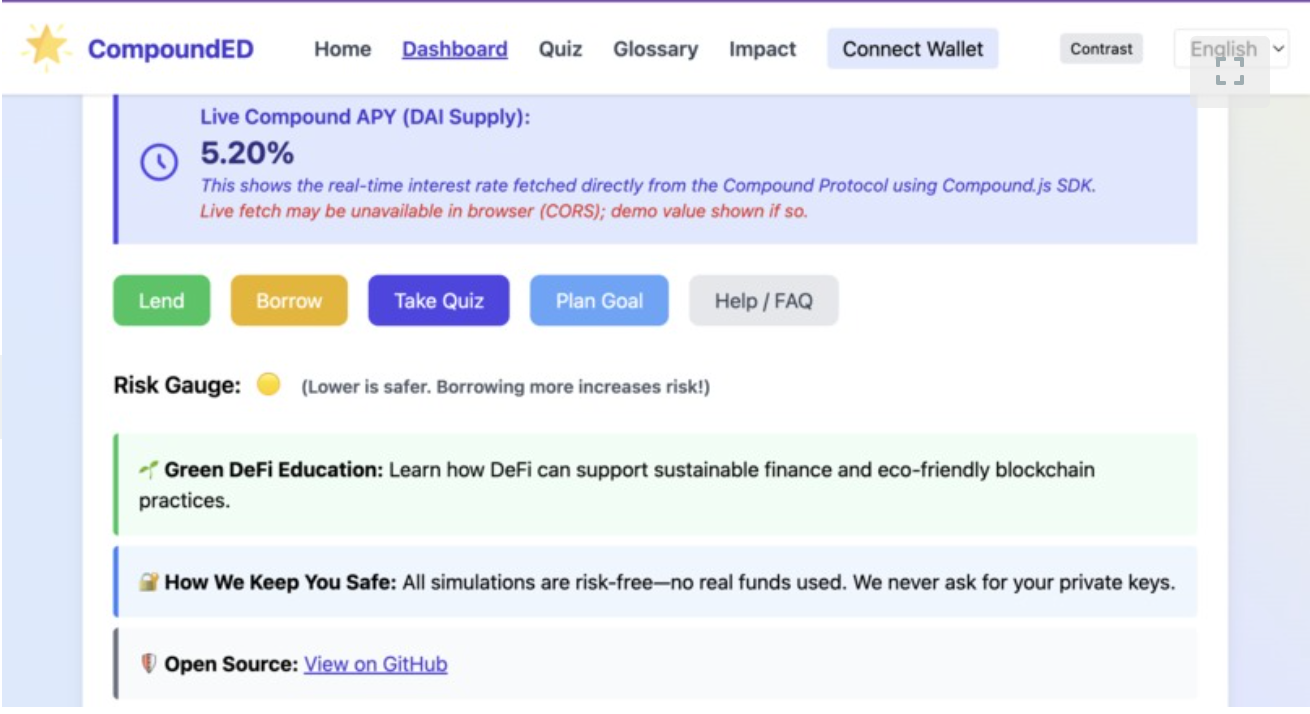The image size is (1310, 714).
Task: Click the shield icon beside Open Source
Action: 148,663
